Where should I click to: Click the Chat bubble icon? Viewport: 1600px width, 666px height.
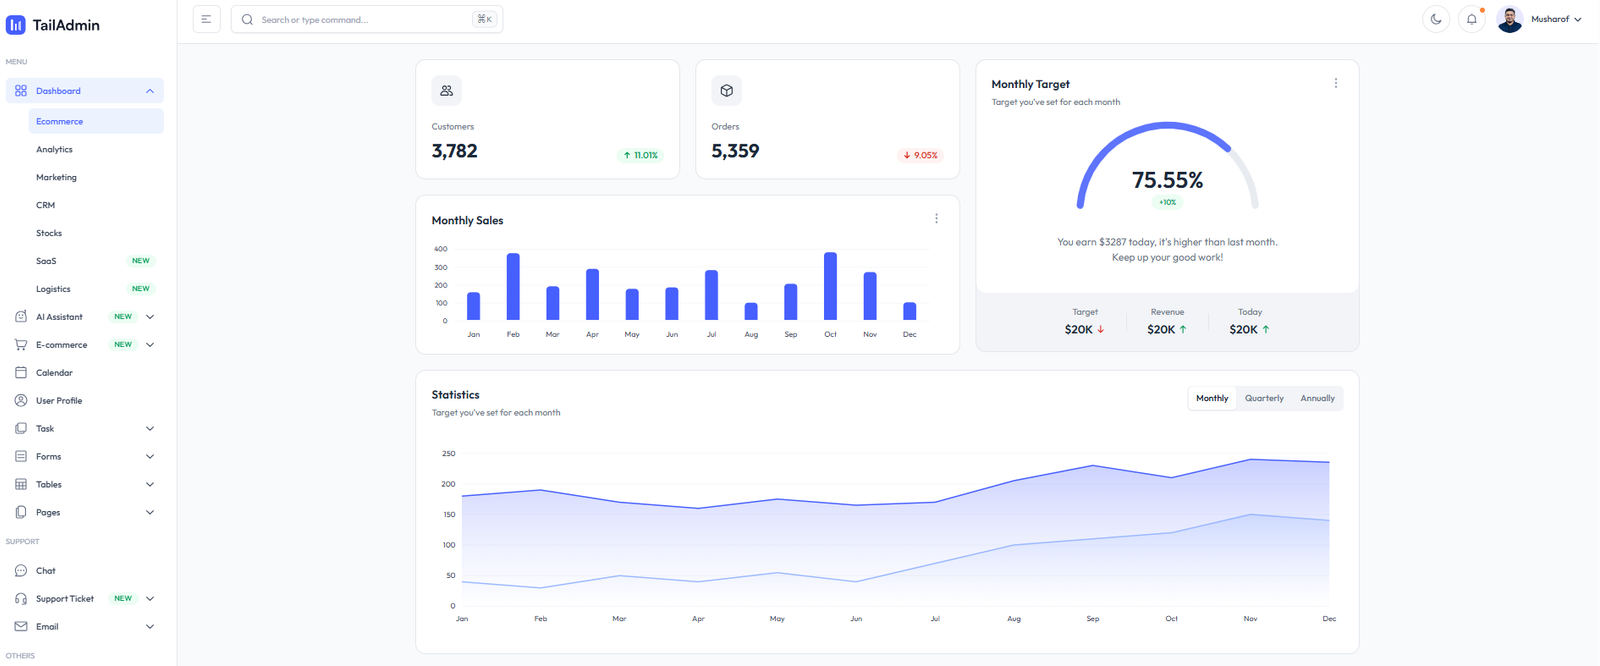click(x=21, y=571)
